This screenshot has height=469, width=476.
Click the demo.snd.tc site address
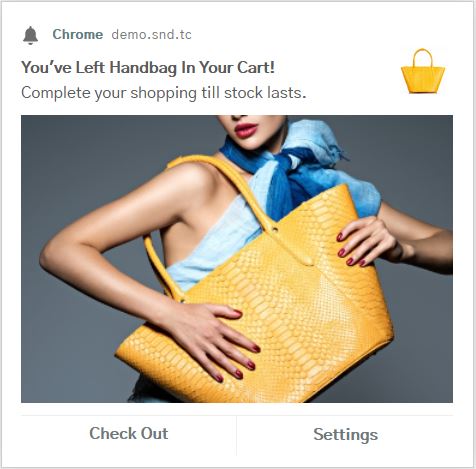coord(152,35)
